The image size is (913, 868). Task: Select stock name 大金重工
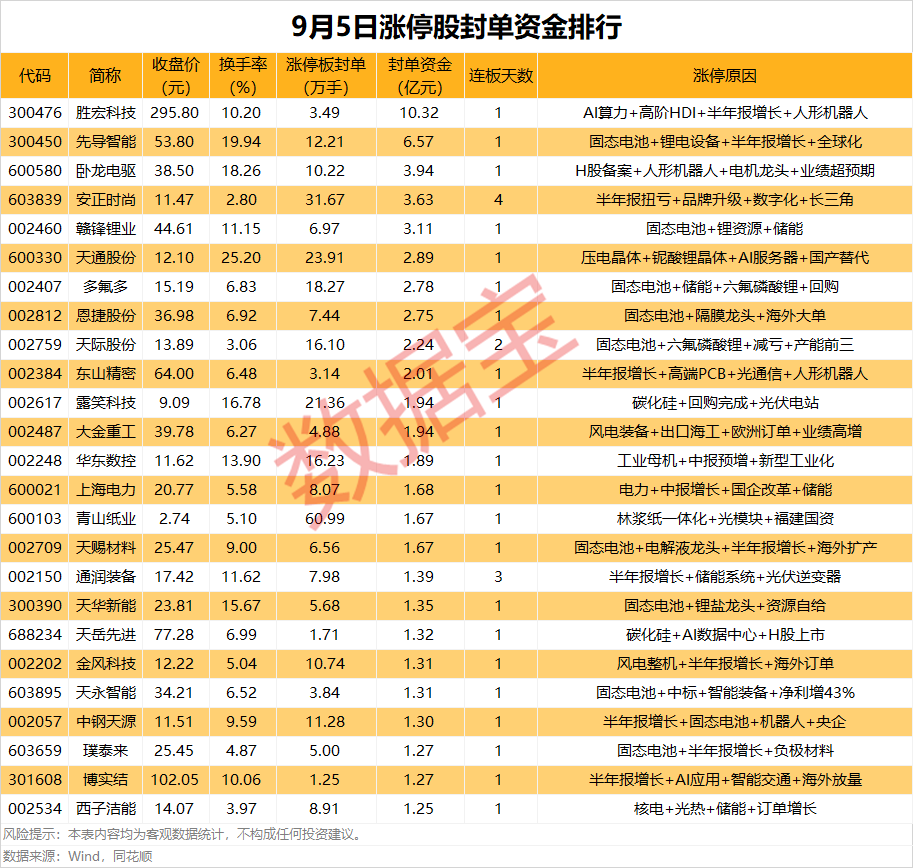click(x=106, y=432)
